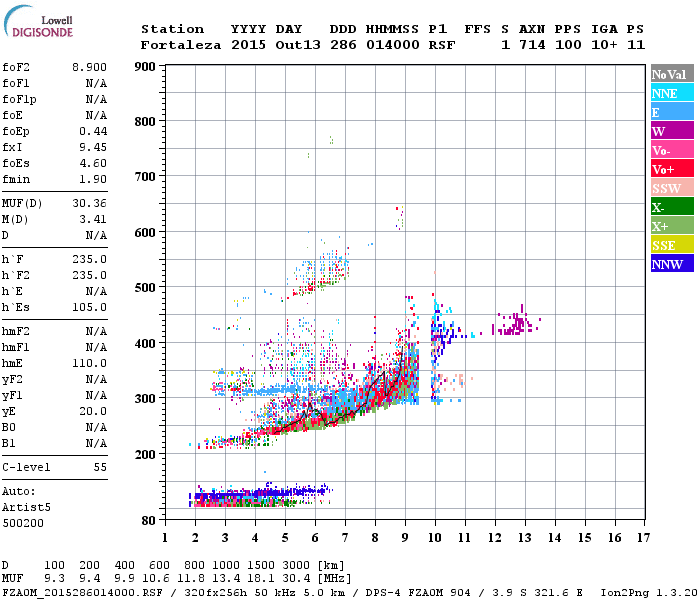Click the h`F value 235.0
The height and width of the screenshot is (600, 700).
89,259
